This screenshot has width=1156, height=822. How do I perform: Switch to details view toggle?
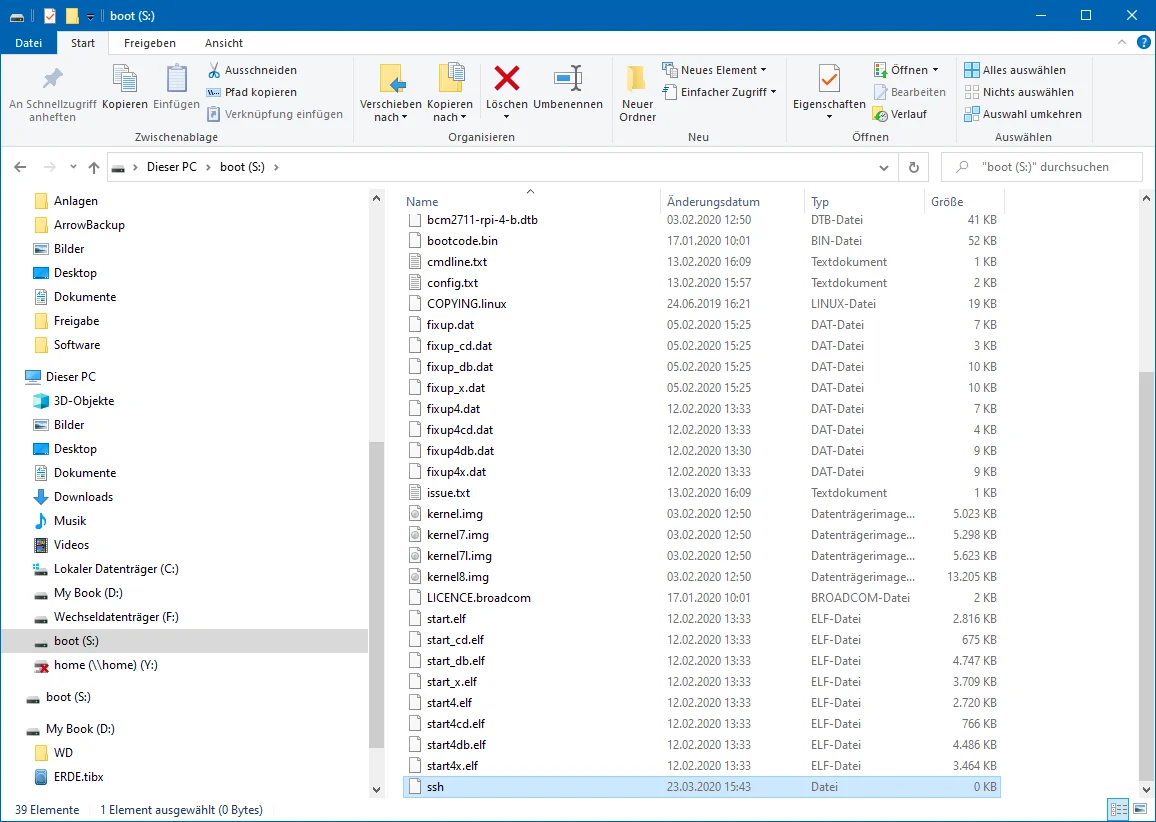click(x=1119, y=809)
